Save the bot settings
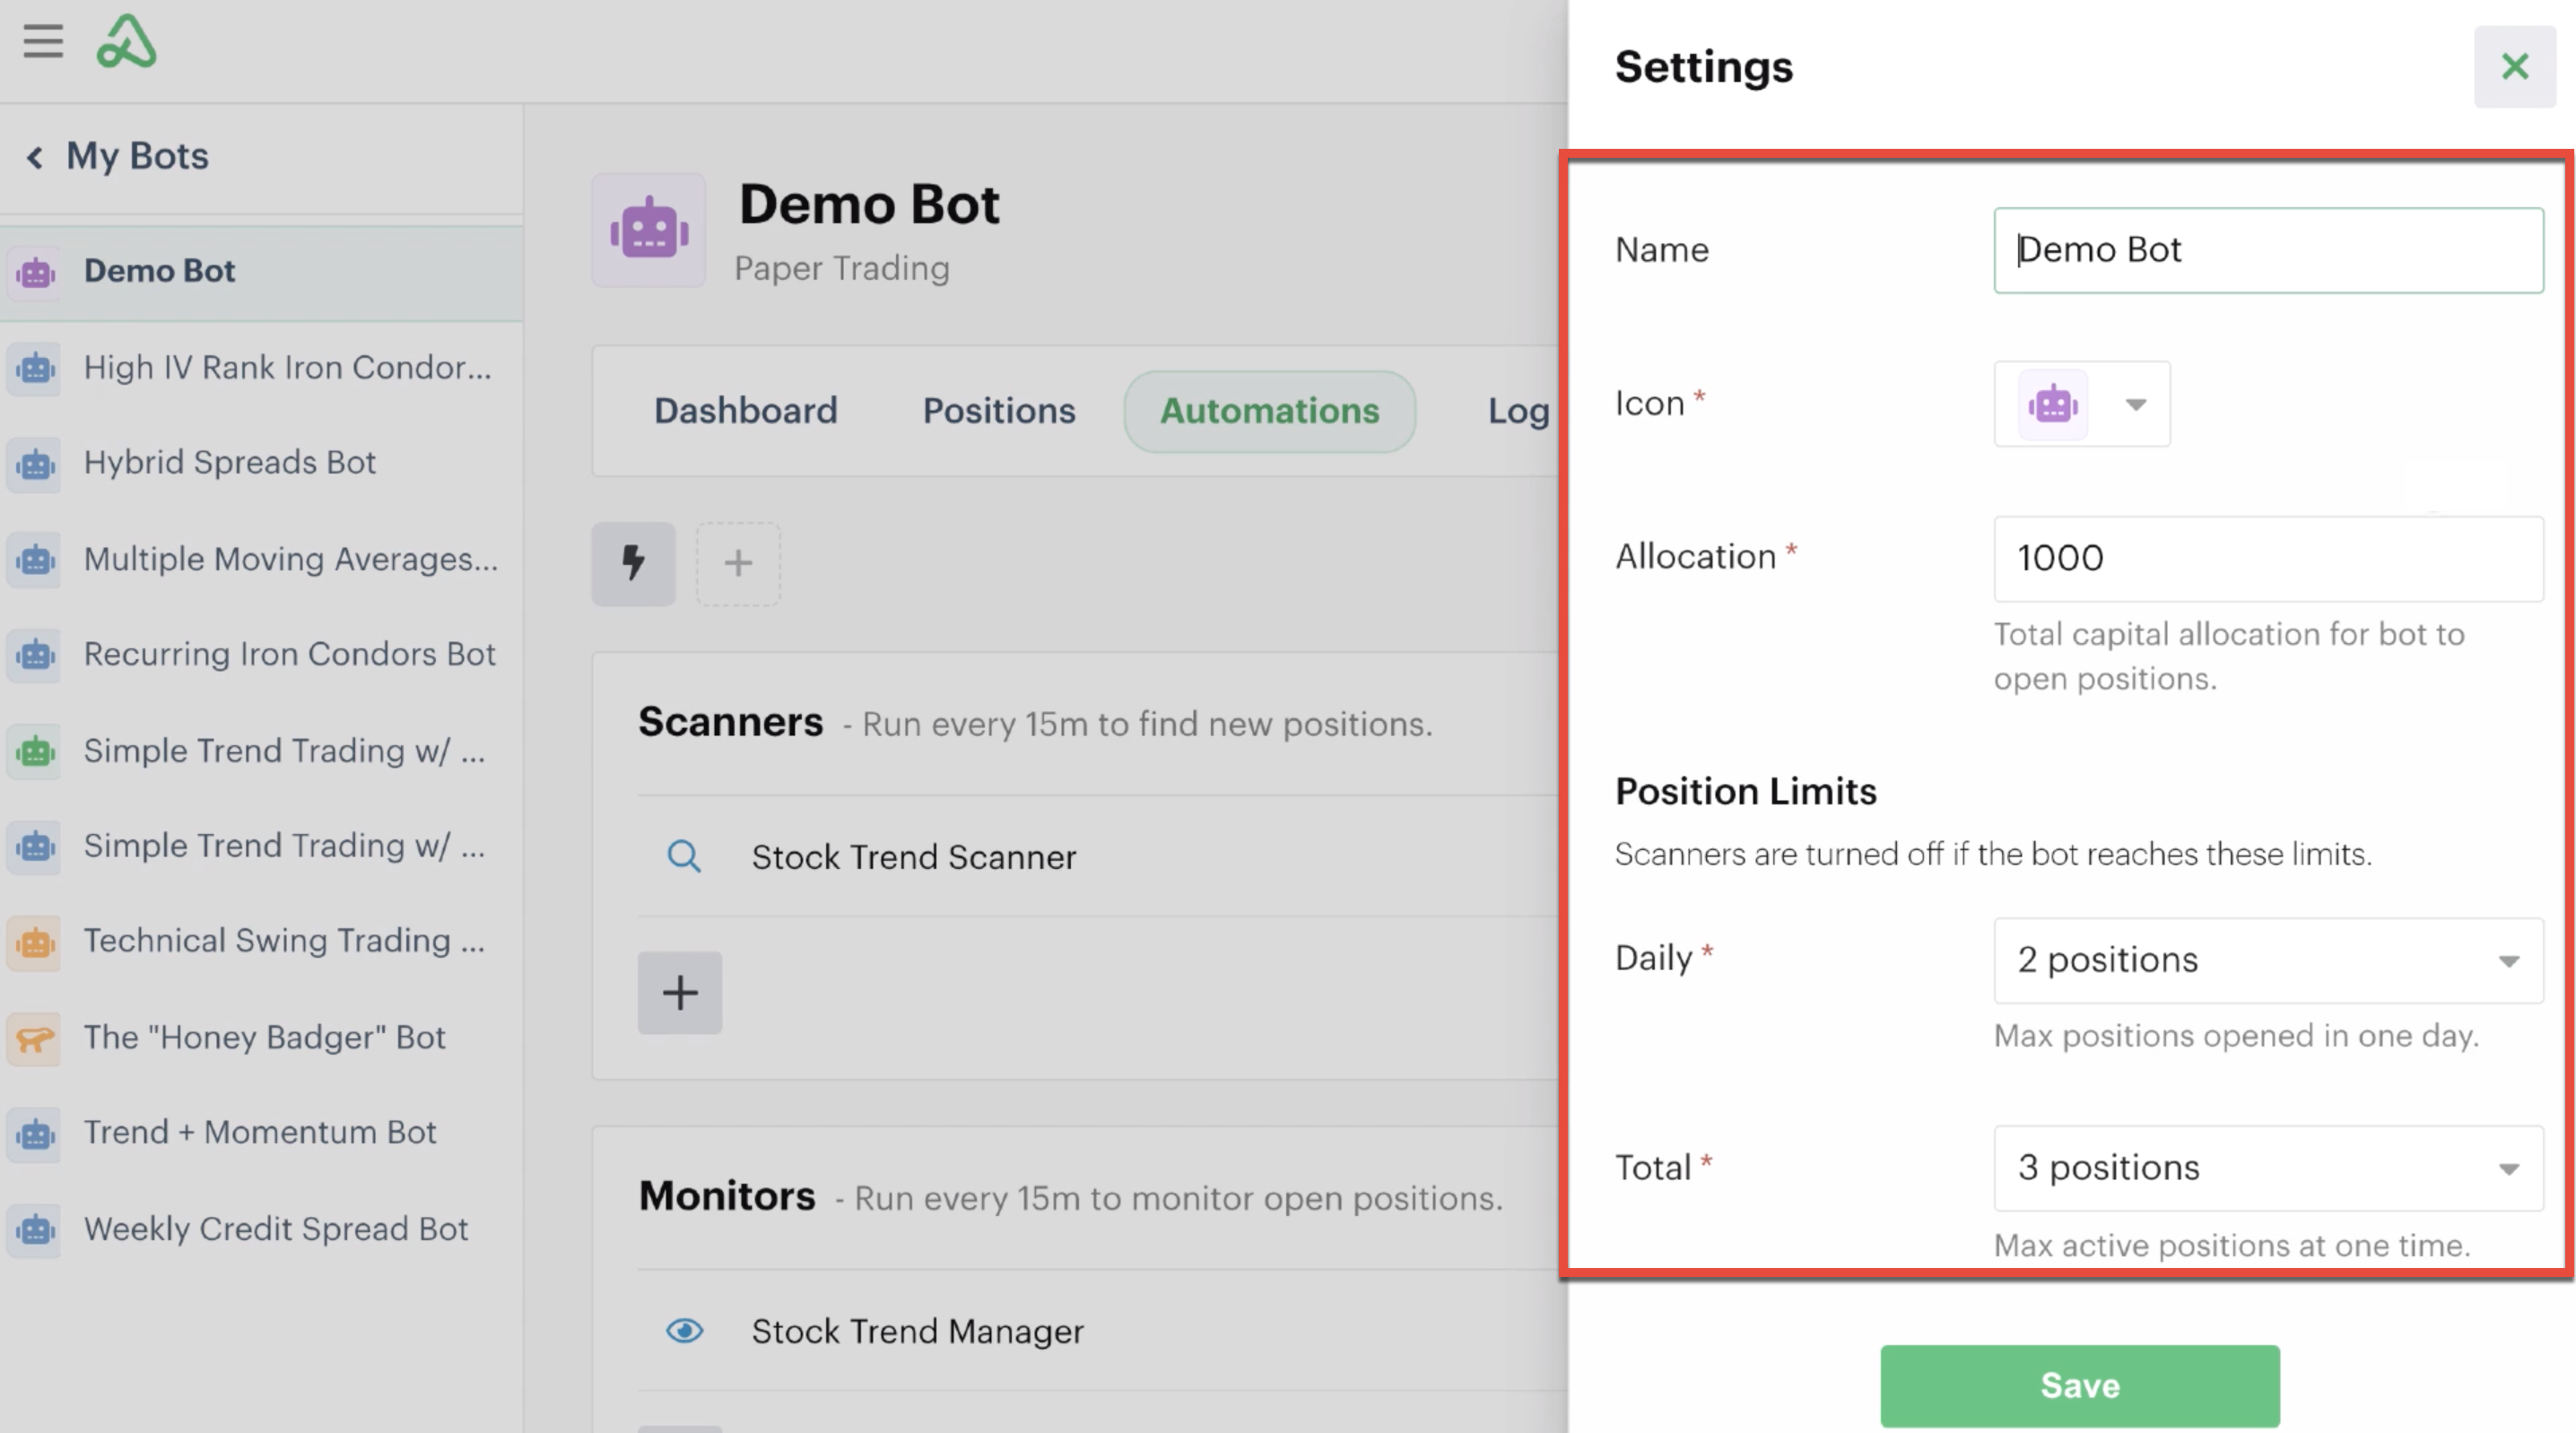The height and width of the screenshot is (1433, 2576). click(2080, 1386)
